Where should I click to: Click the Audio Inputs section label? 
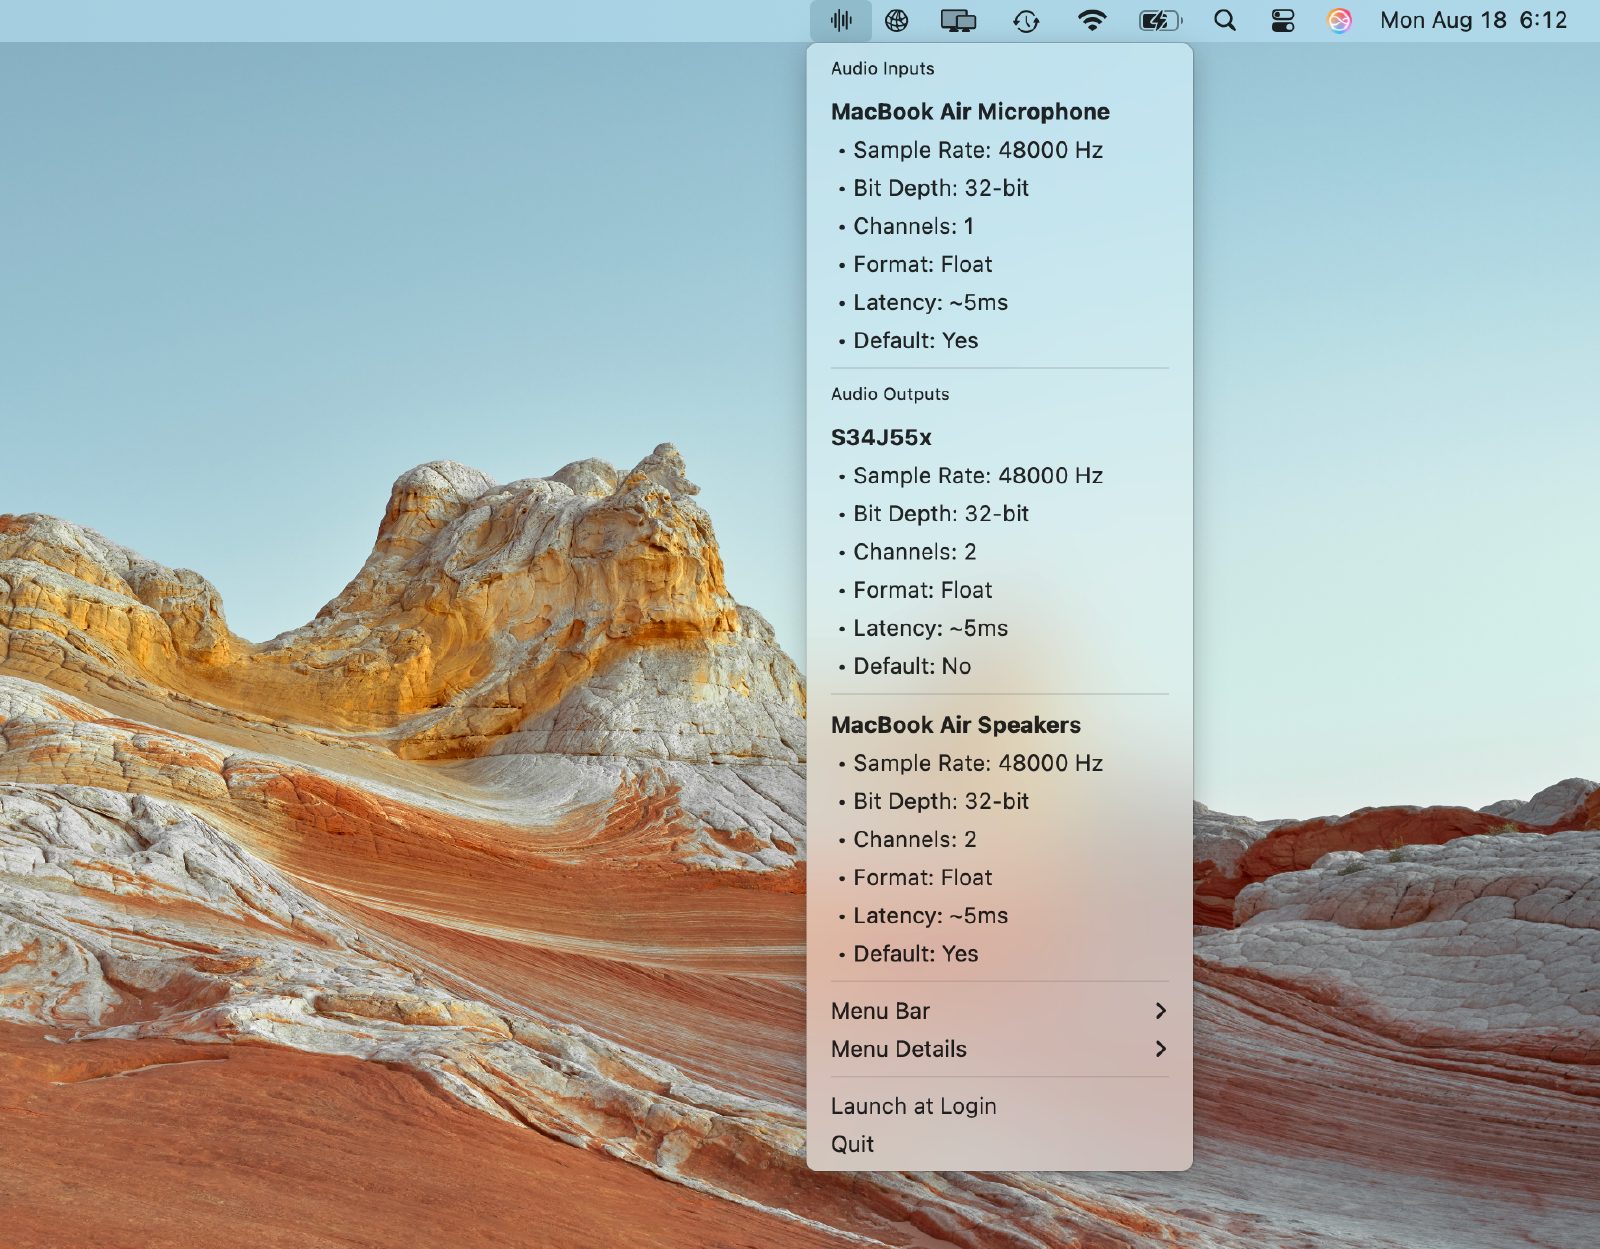tap(882, 68)
